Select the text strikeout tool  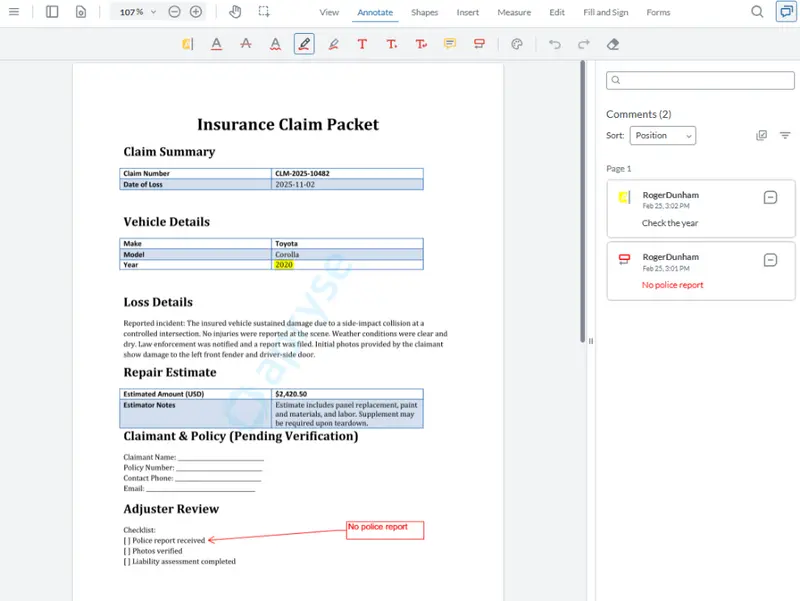click(x=246, y=44)
